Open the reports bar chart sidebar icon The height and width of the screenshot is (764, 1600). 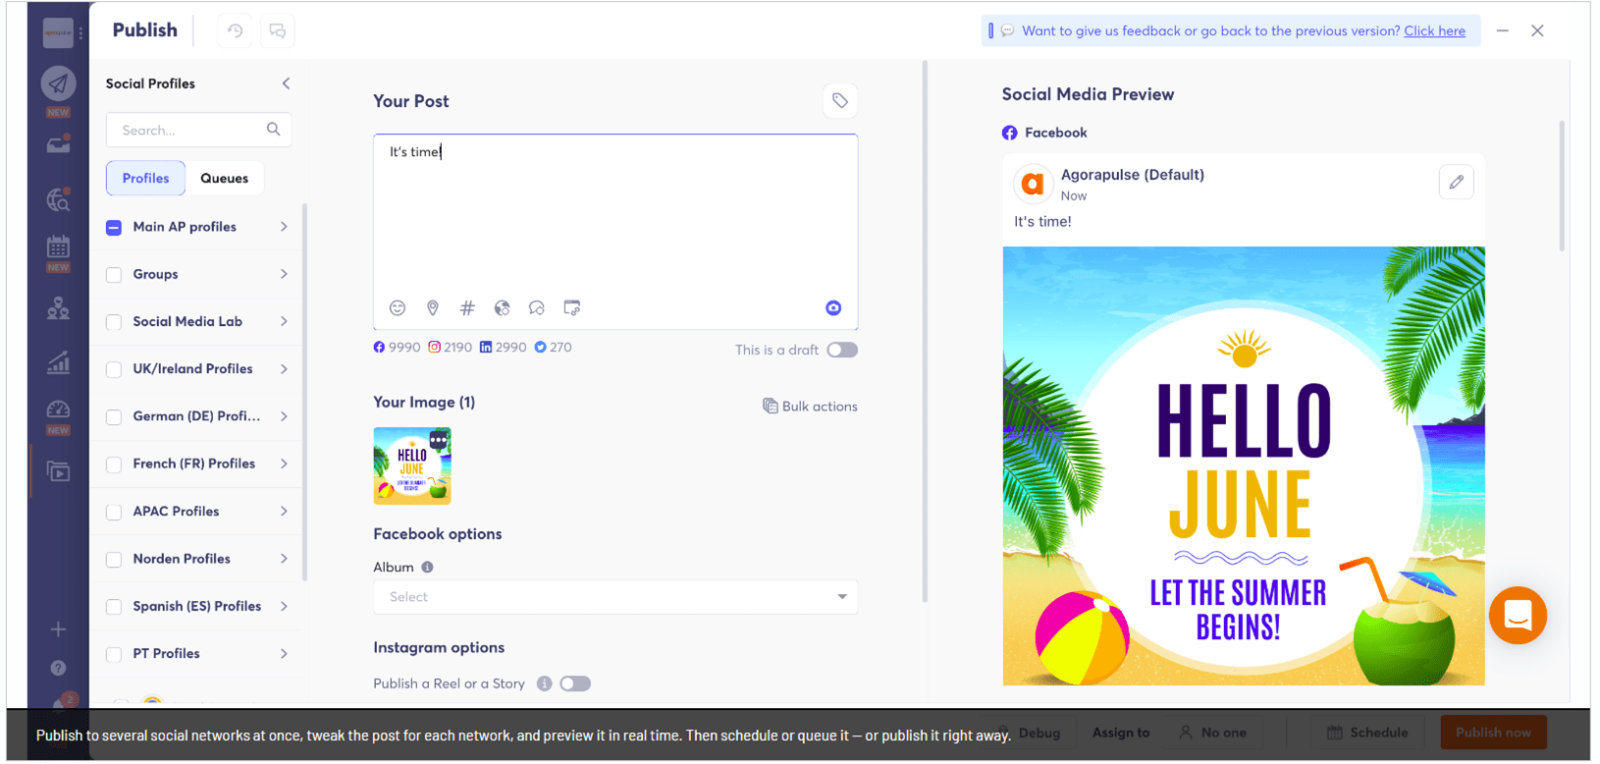(58, 362)
